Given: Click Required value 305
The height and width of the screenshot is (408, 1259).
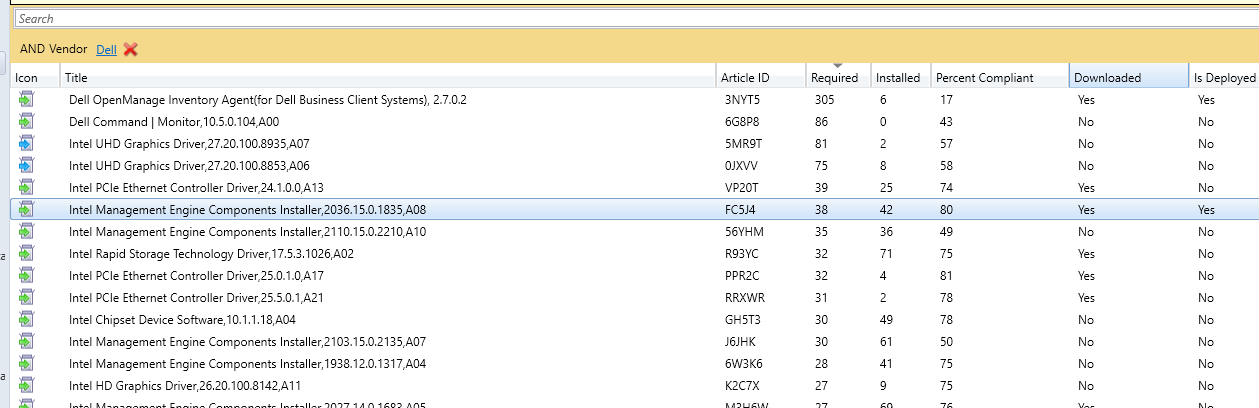Looking at the screenshot, I should point(824,100).
